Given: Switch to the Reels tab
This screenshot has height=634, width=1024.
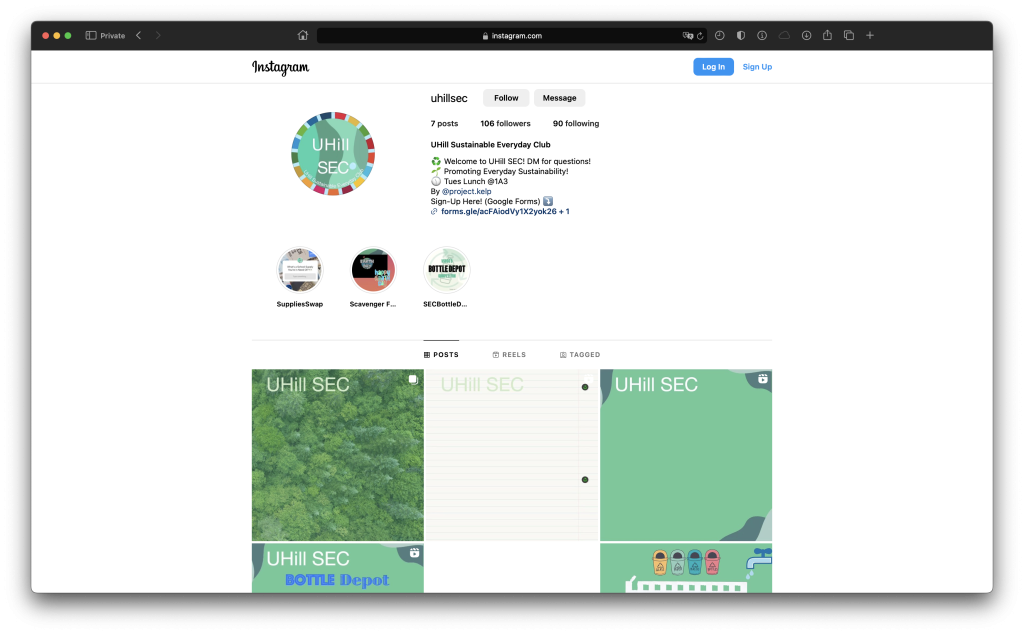Looking at the screenshot, I should (x=509, y=355).
